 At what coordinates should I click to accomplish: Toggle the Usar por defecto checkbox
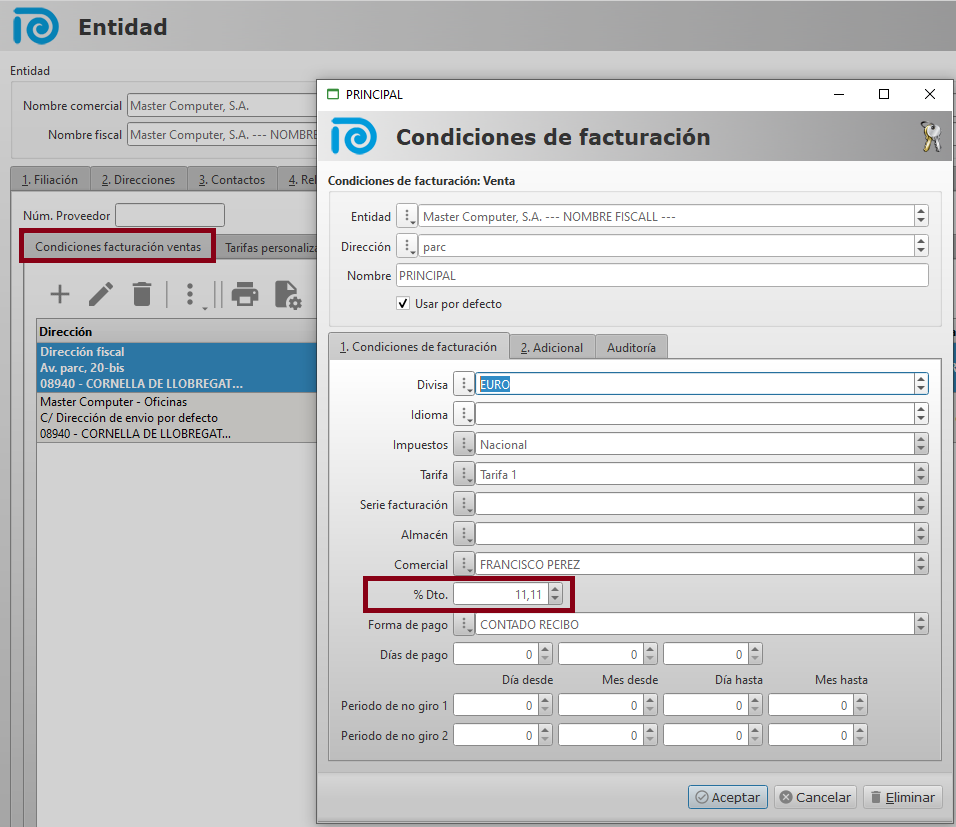403,304
